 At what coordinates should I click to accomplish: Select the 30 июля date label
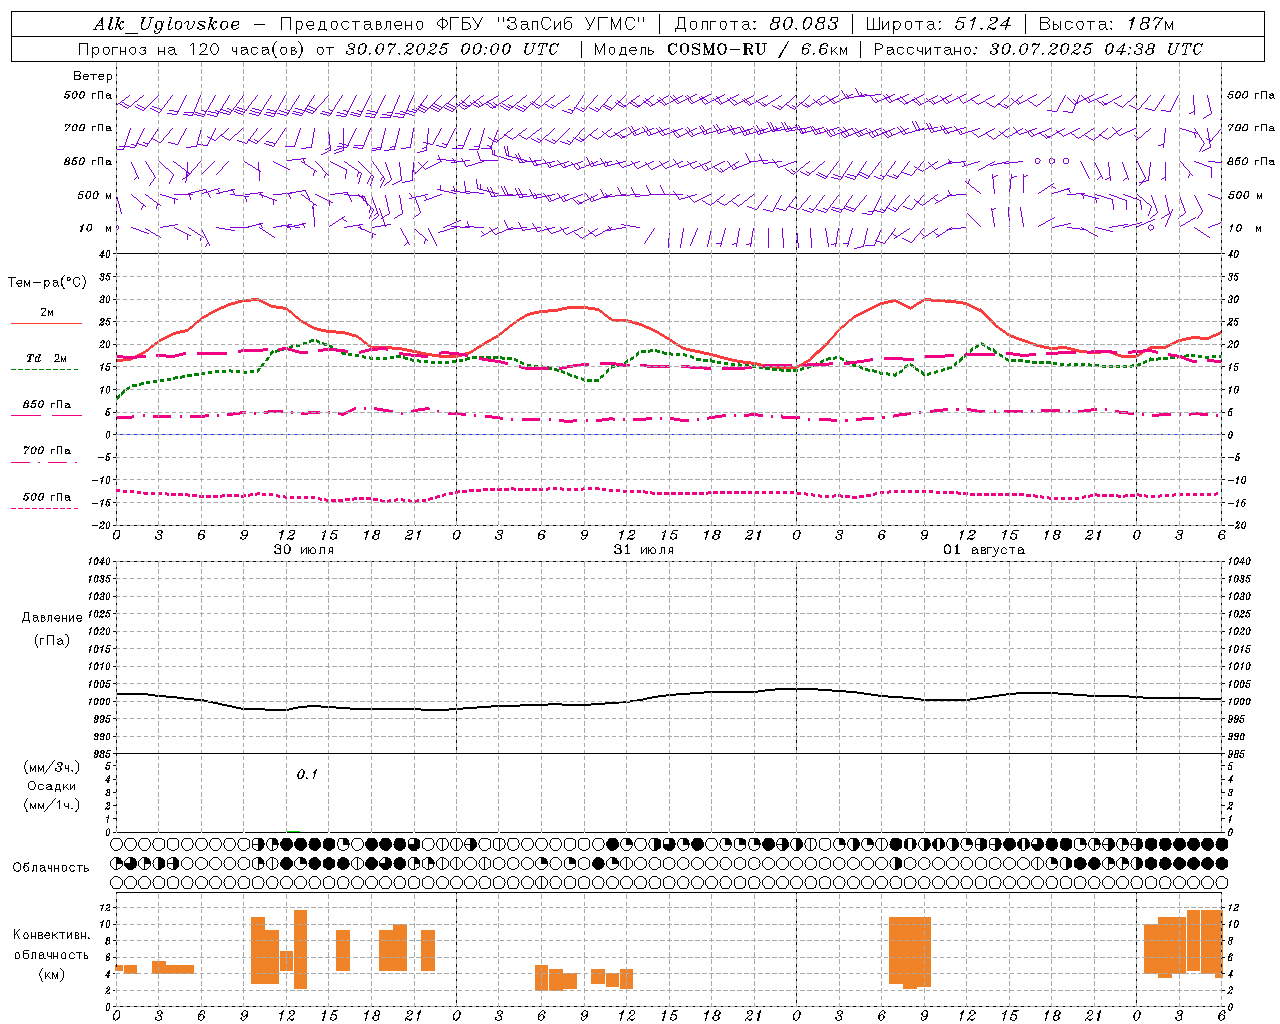(x=304, y=550)
